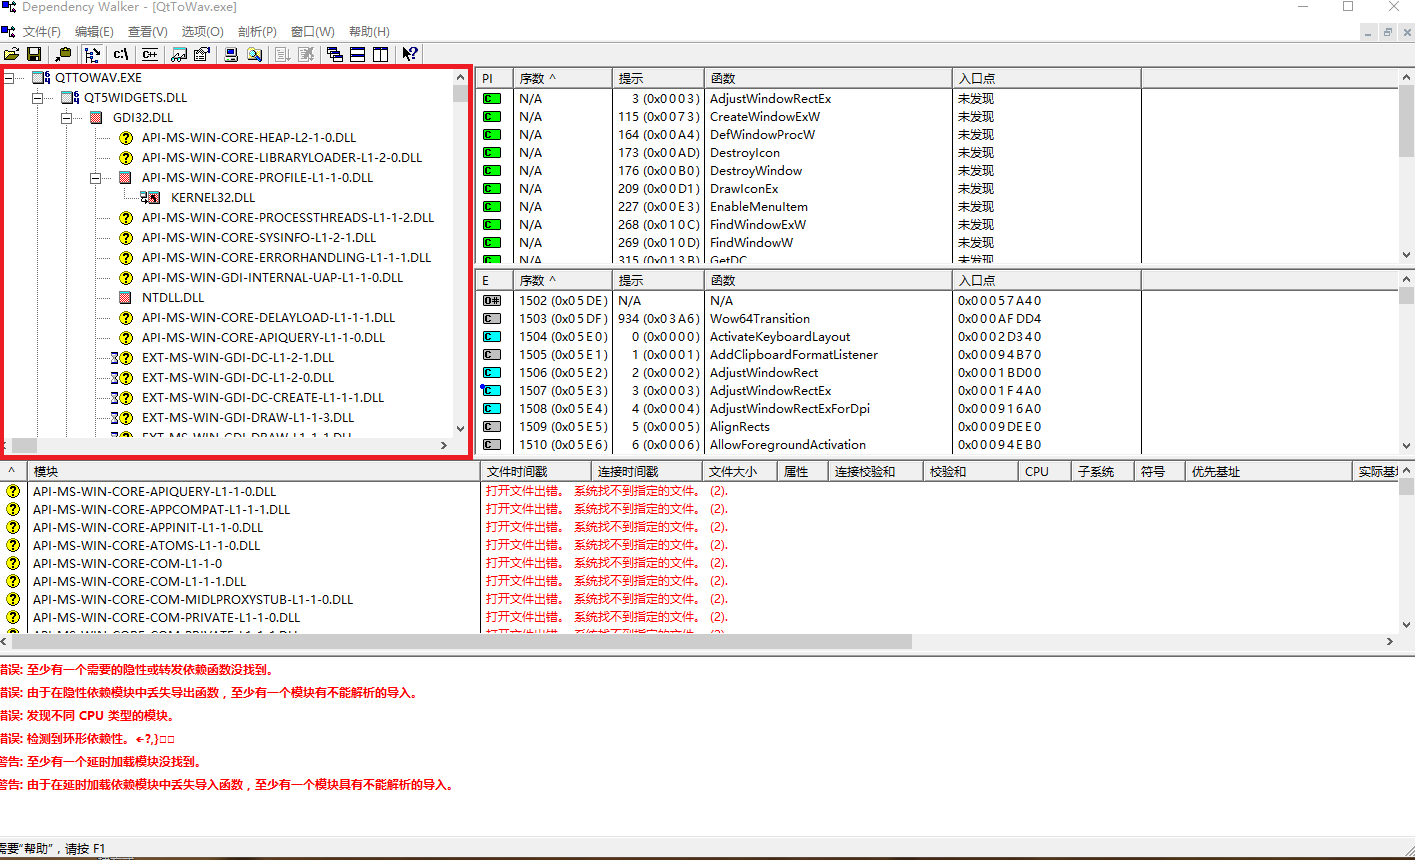Image resolution: width=1415 pixels, height=860 pixels.
Task: Click the Start Profiling toolbar icon
Action: click(x=283, y=54)
